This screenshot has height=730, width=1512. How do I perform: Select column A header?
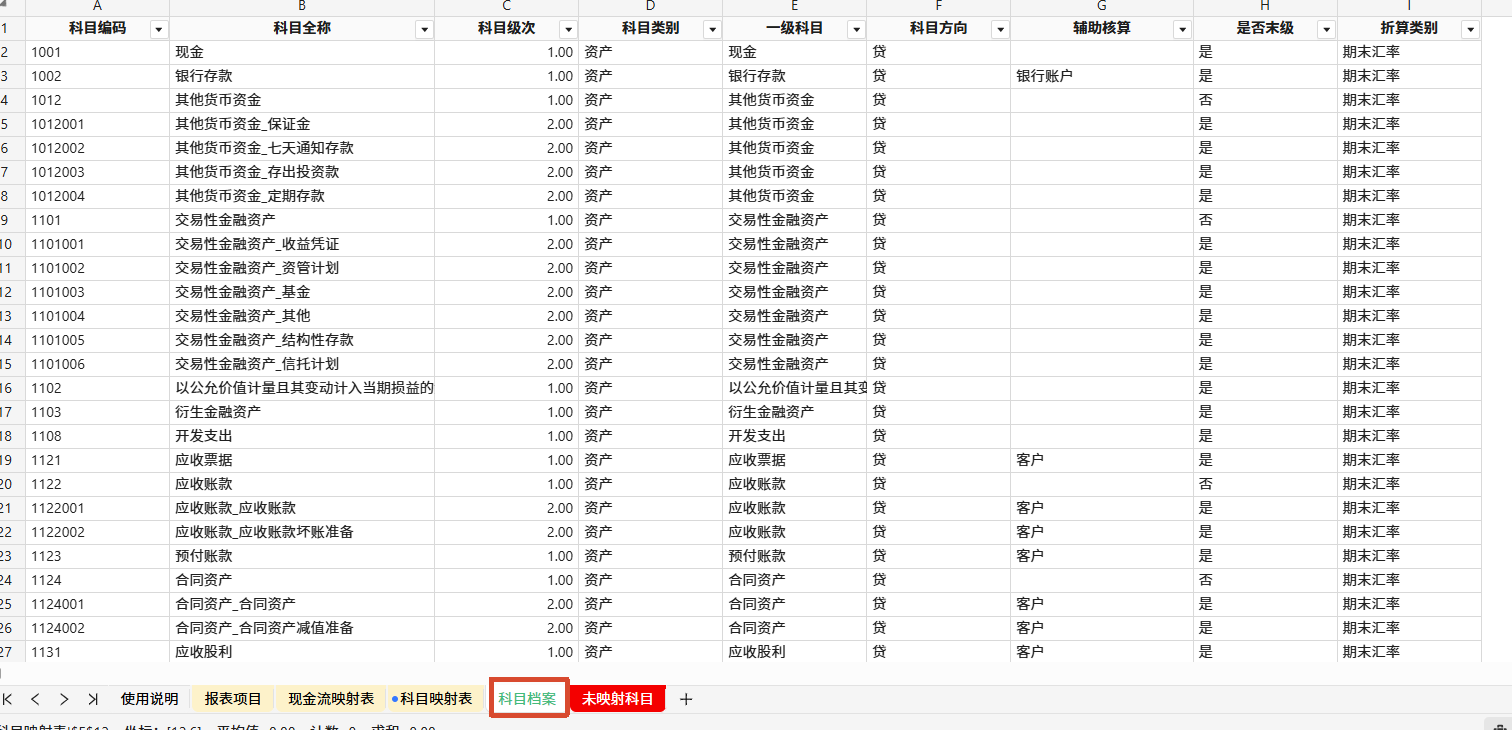point(97,7)
